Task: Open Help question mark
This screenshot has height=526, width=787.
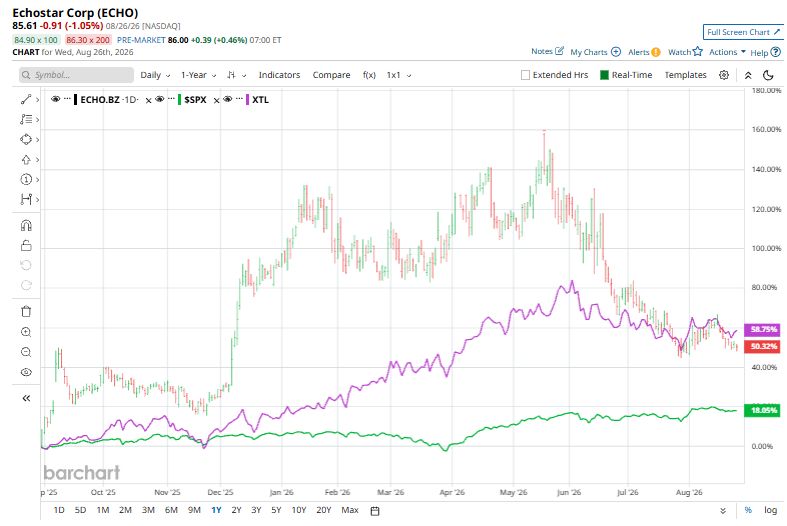Action: coord(775,52)
